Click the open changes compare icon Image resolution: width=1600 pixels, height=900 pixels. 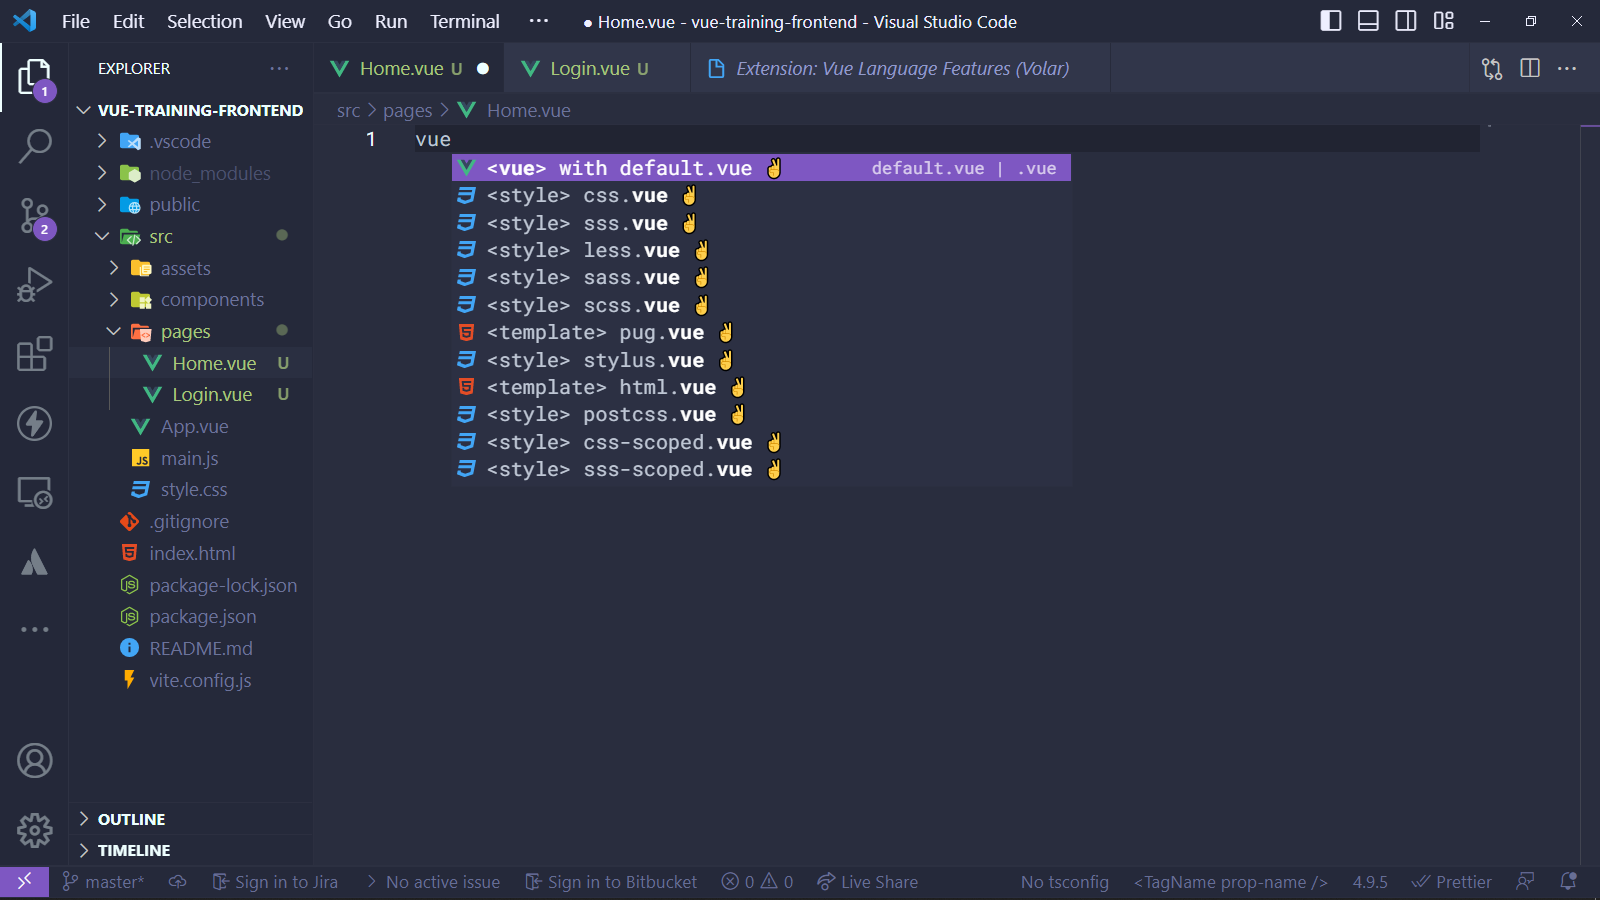tap(1492, 68)
